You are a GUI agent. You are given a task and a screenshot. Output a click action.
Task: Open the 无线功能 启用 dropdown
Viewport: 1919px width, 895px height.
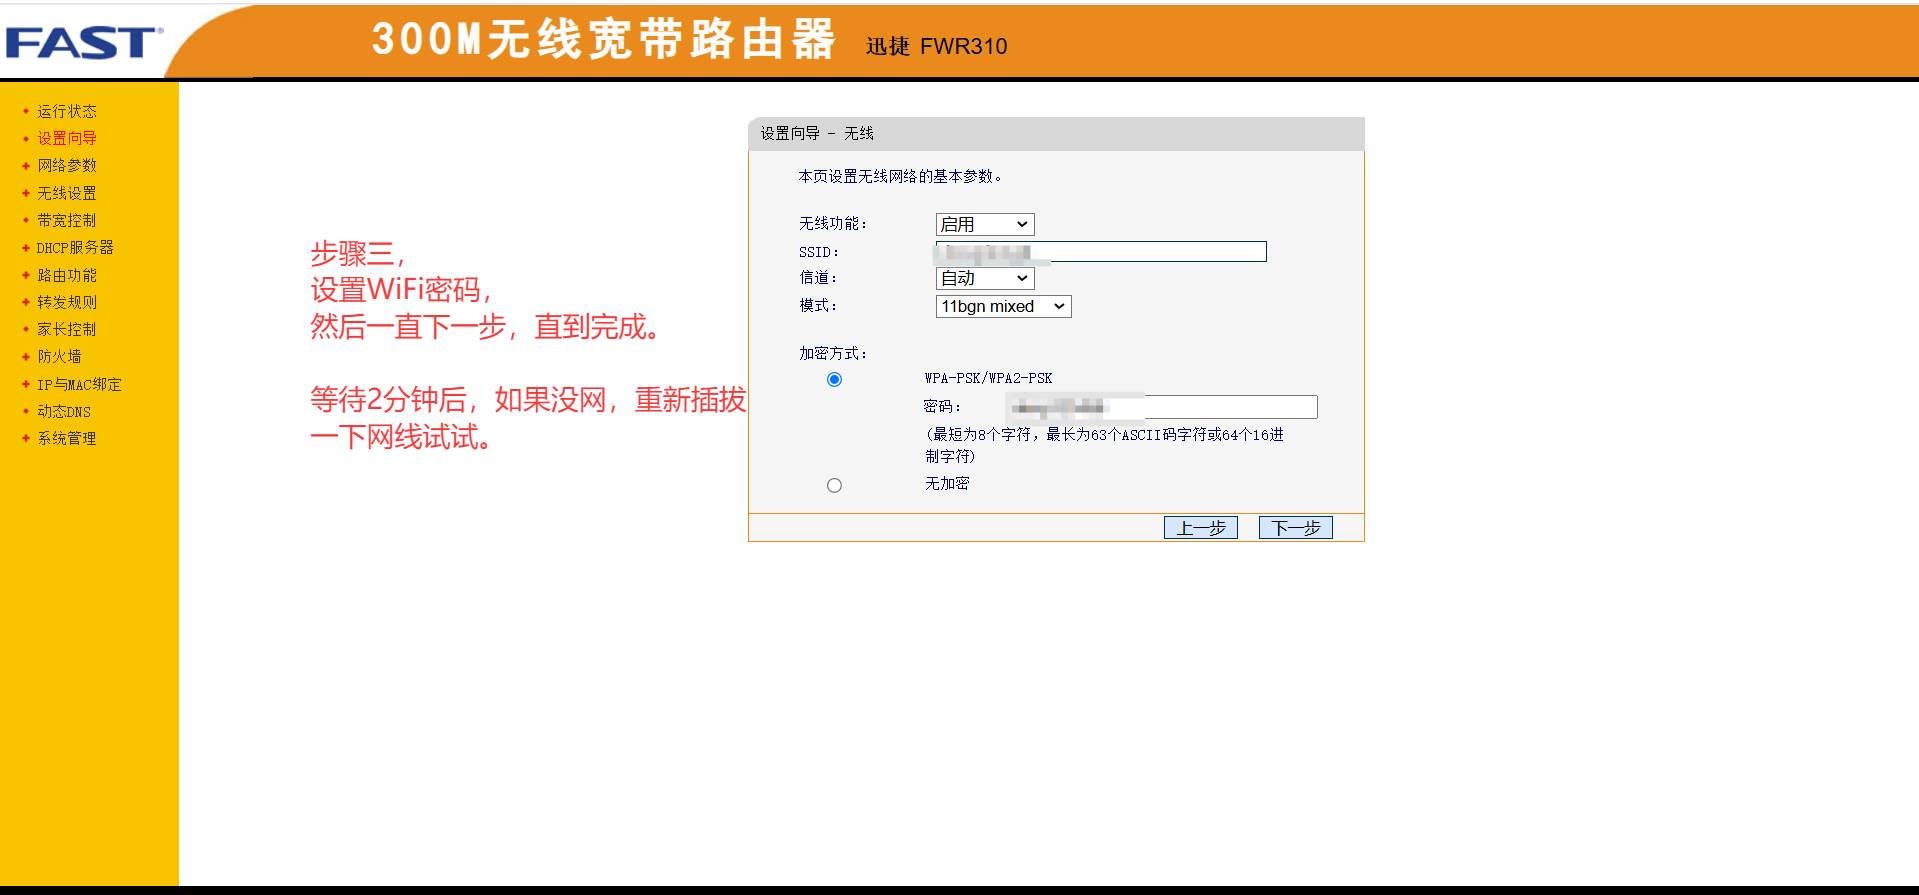pyautogui.click(x=985, y=224)
